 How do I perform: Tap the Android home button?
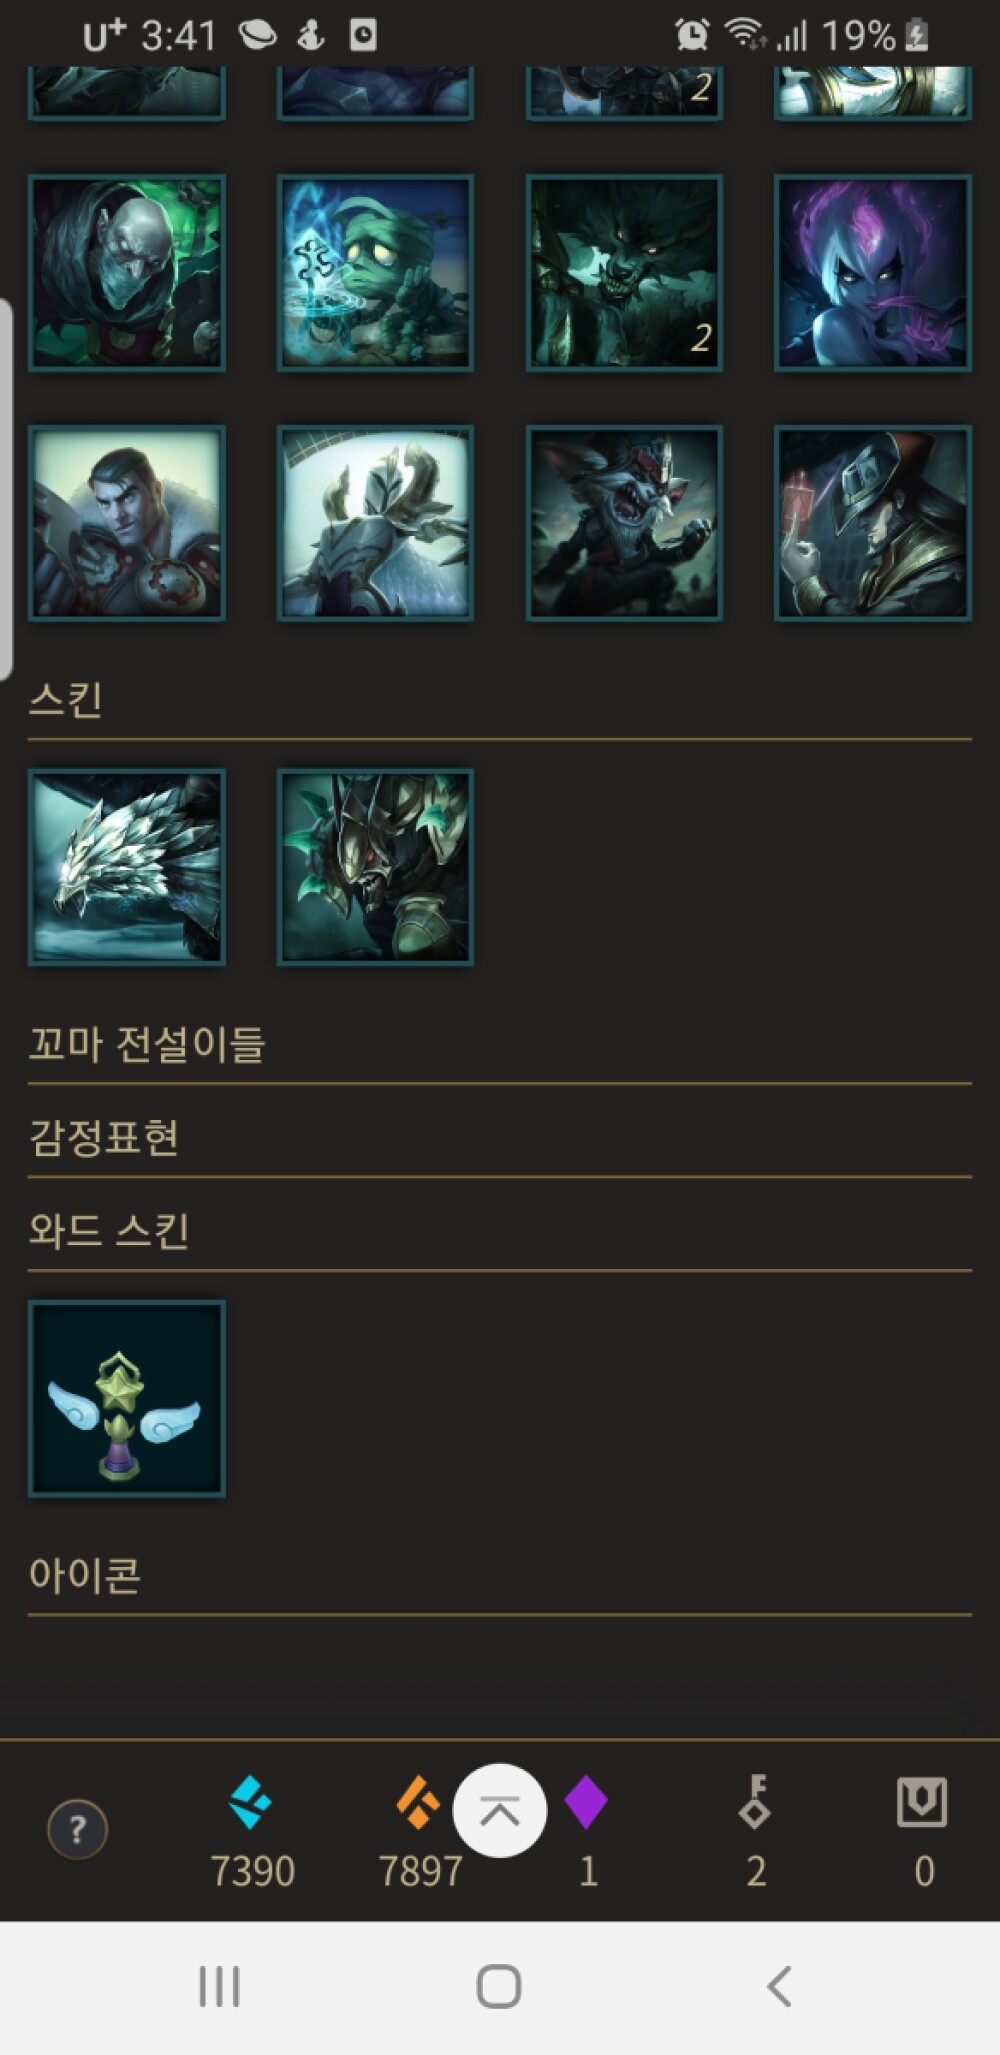point(499,1986)
